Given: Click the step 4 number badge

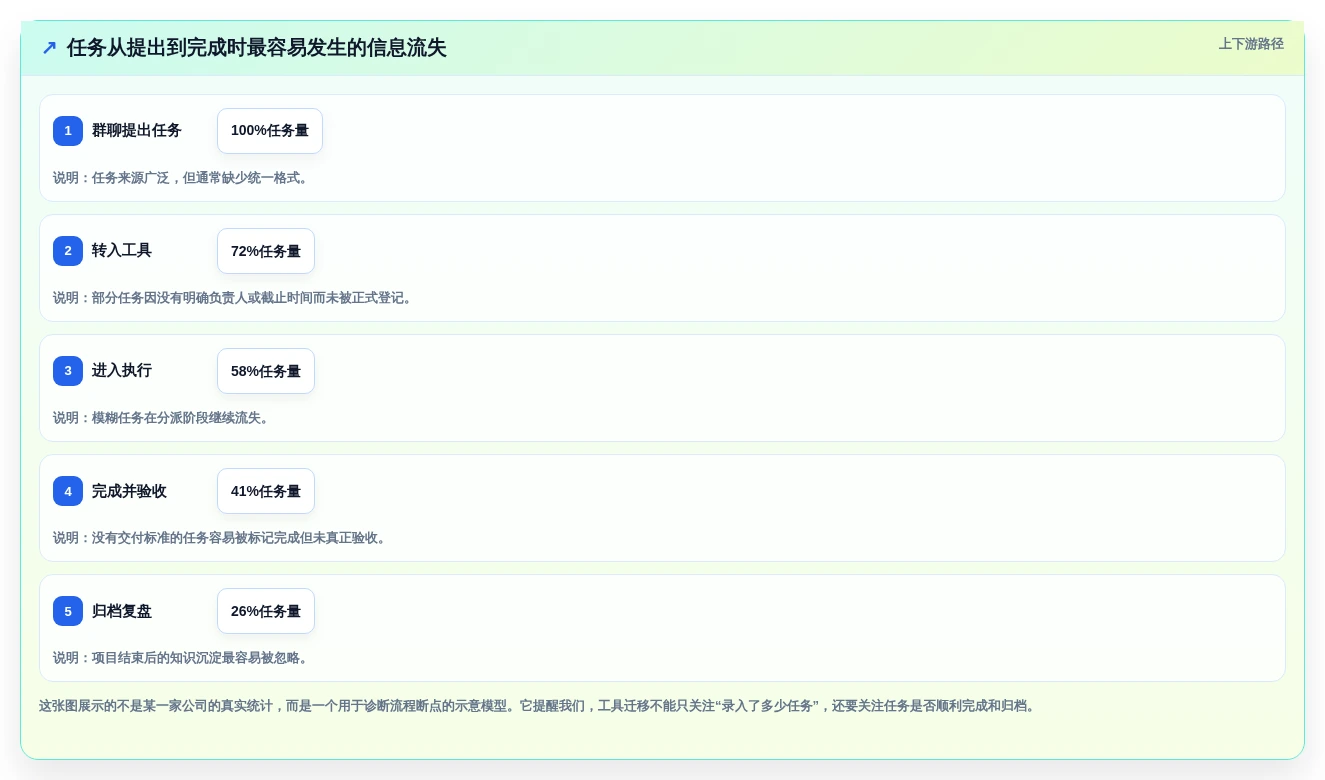Looking at the screenshot, I should (x=68, y=491).
